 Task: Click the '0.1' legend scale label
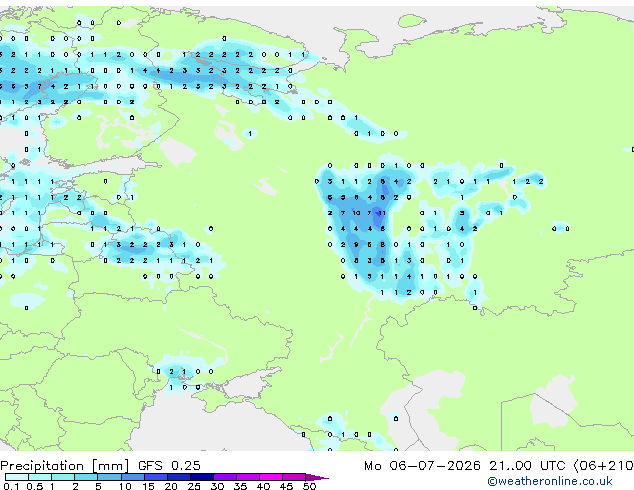(11, 486)
